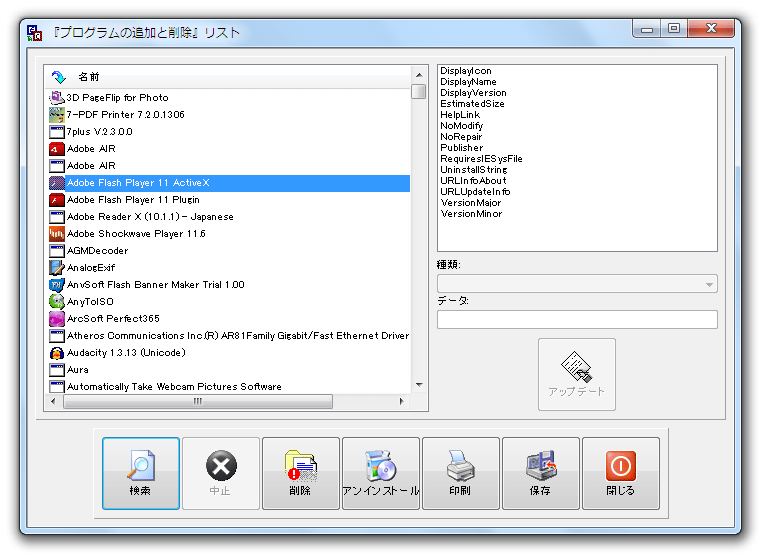This screenshot has height=556, width=765.
Task: Click the 保存 save button
Action: click(541, 473)
